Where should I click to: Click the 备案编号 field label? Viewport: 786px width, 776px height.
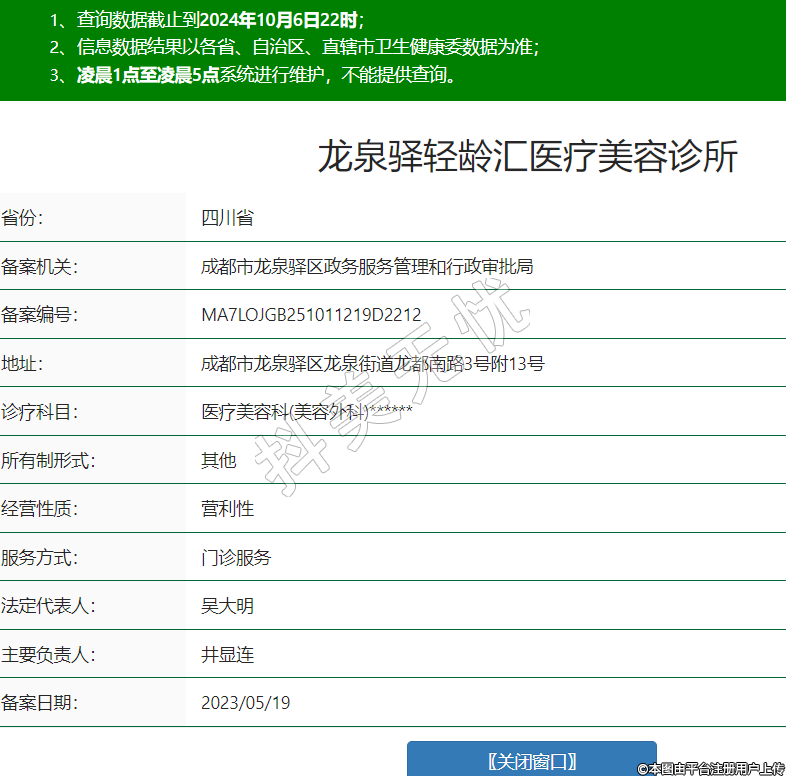point(39,315)
